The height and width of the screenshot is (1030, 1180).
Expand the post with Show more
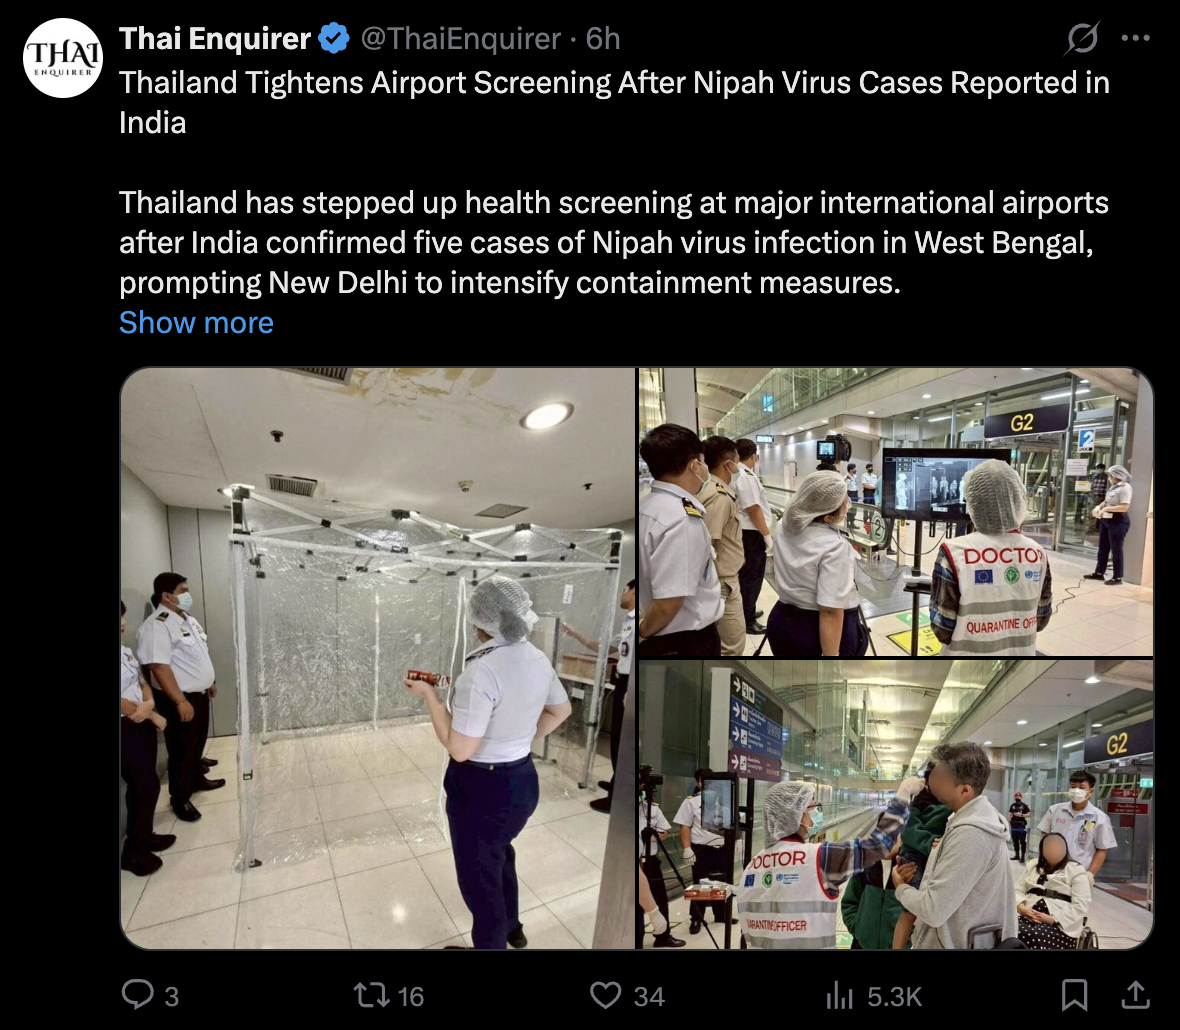pyautogui.click(x=196, y=323)
